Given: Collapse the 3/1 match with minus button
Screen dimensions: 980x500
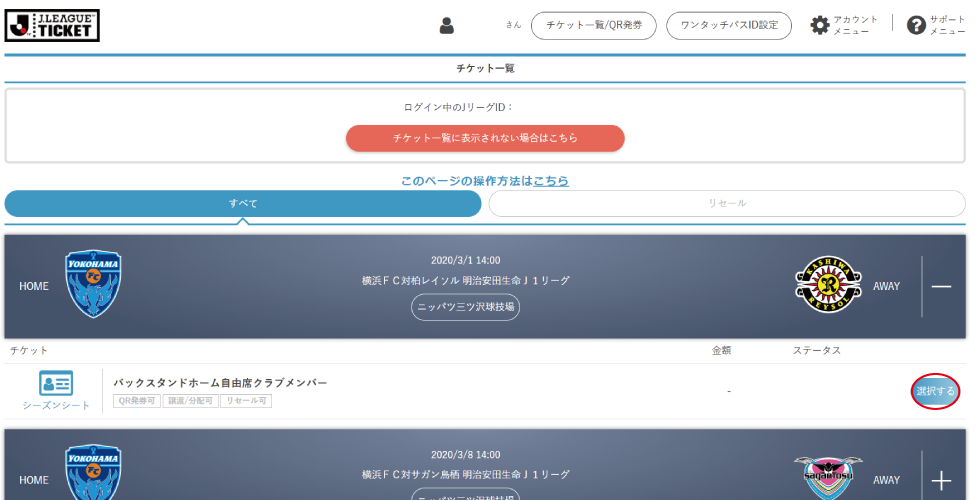Looking at the screenshot, I should coord(941,286).
